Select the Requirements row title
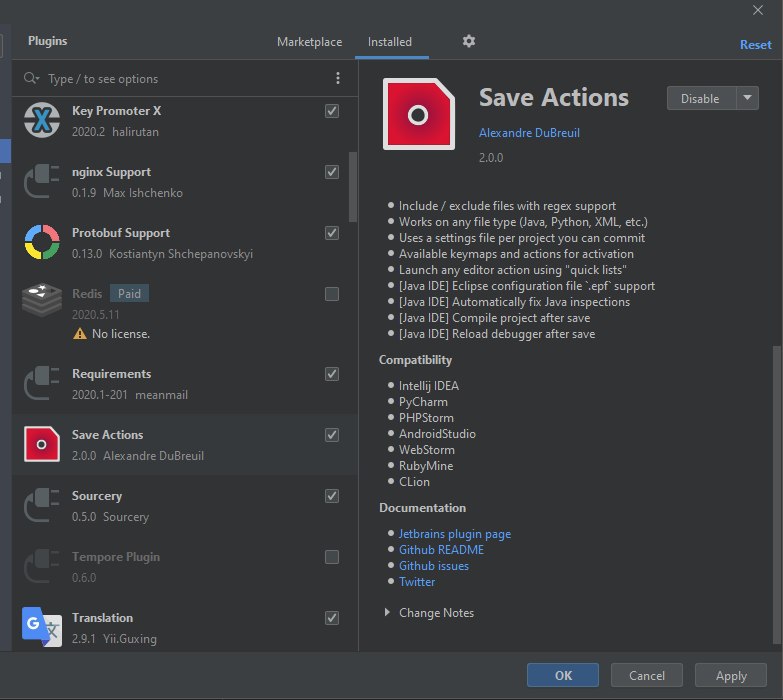 pyautogui.click(x=111, y=374)
